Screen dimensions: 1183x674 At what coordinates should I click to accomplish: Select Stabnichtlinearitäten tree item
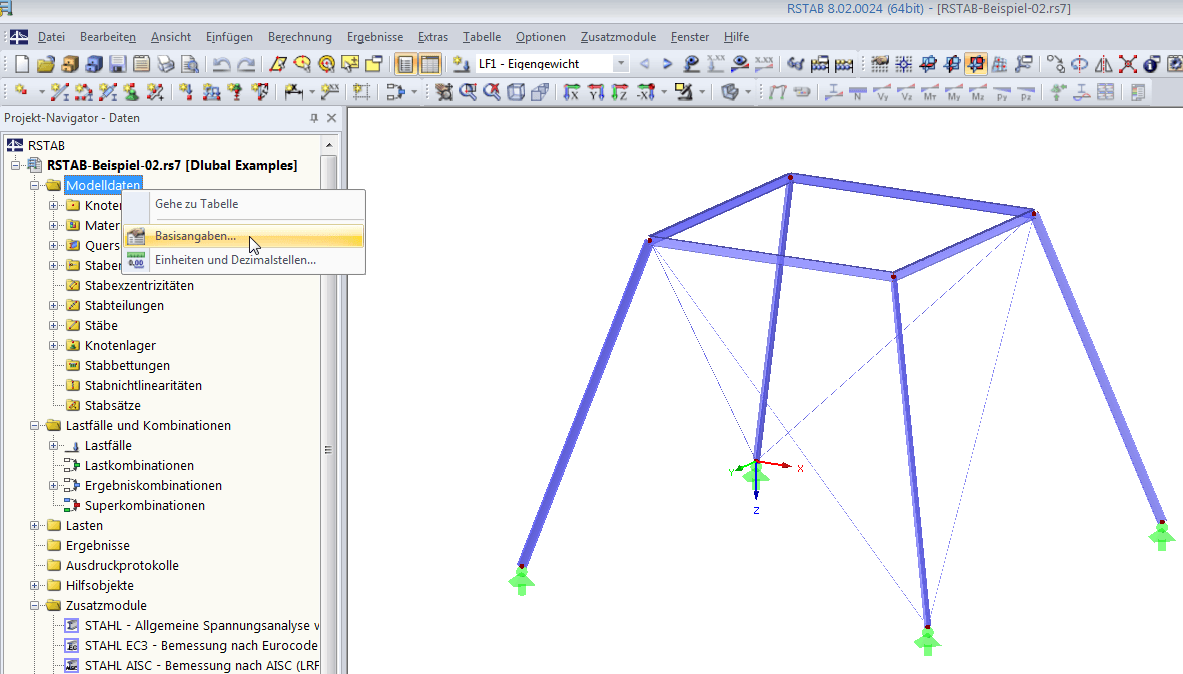tap(143, 386)
